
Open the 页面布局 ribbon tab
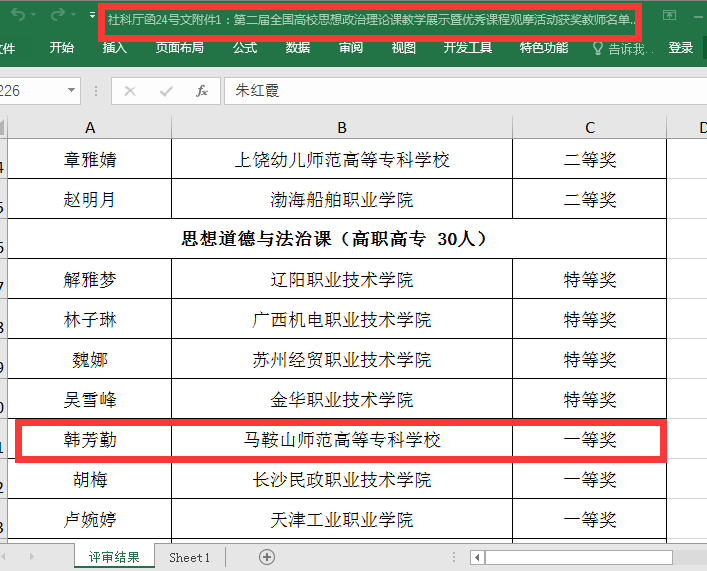point(179,47)
